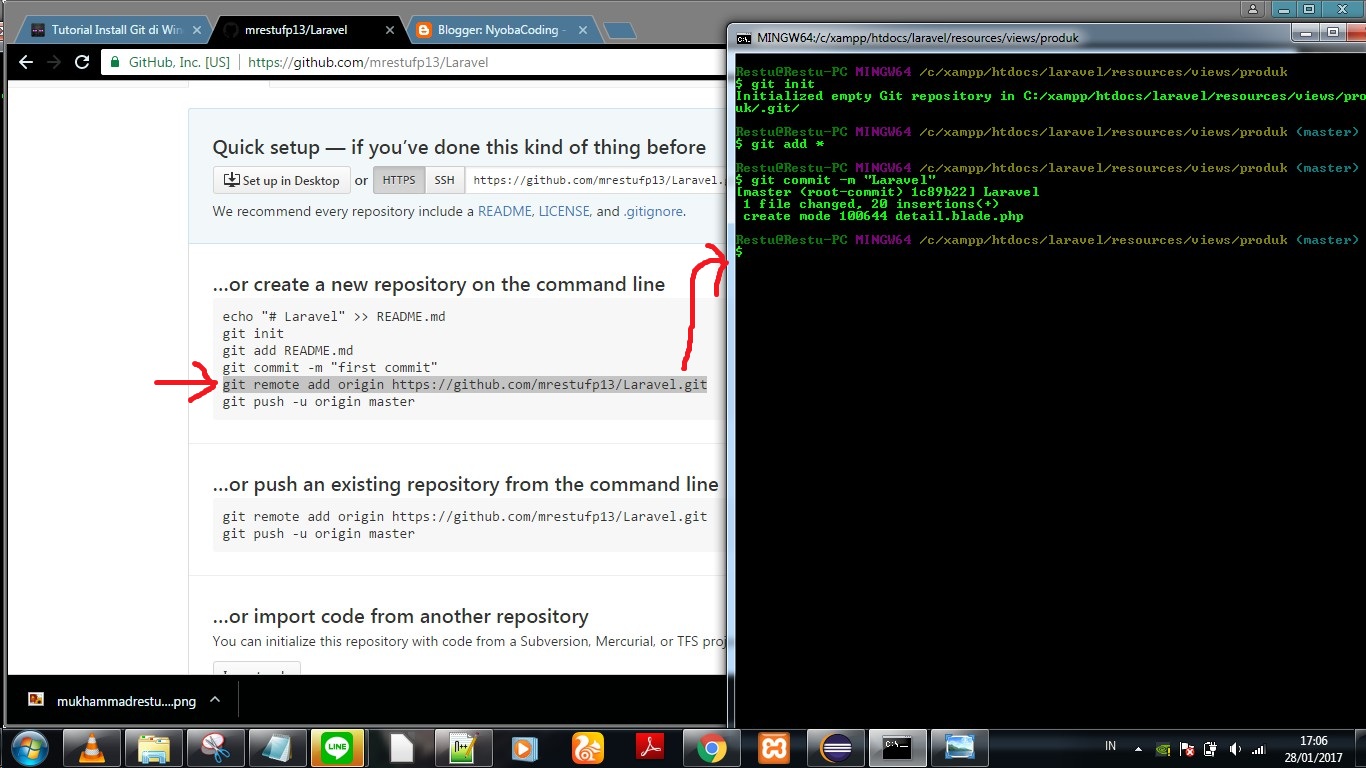
Task: Click 'git commit -m "Laravel"' in the terminal
Action: coord(843,180)
